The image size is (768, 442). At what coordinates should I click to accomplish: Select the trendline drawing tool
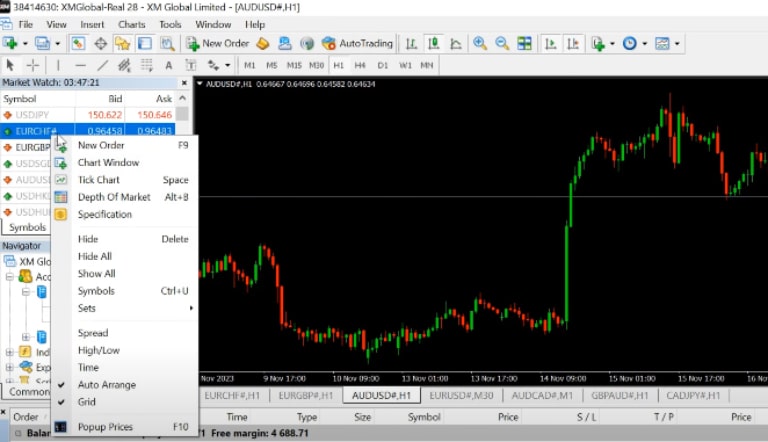pos(103,65)
